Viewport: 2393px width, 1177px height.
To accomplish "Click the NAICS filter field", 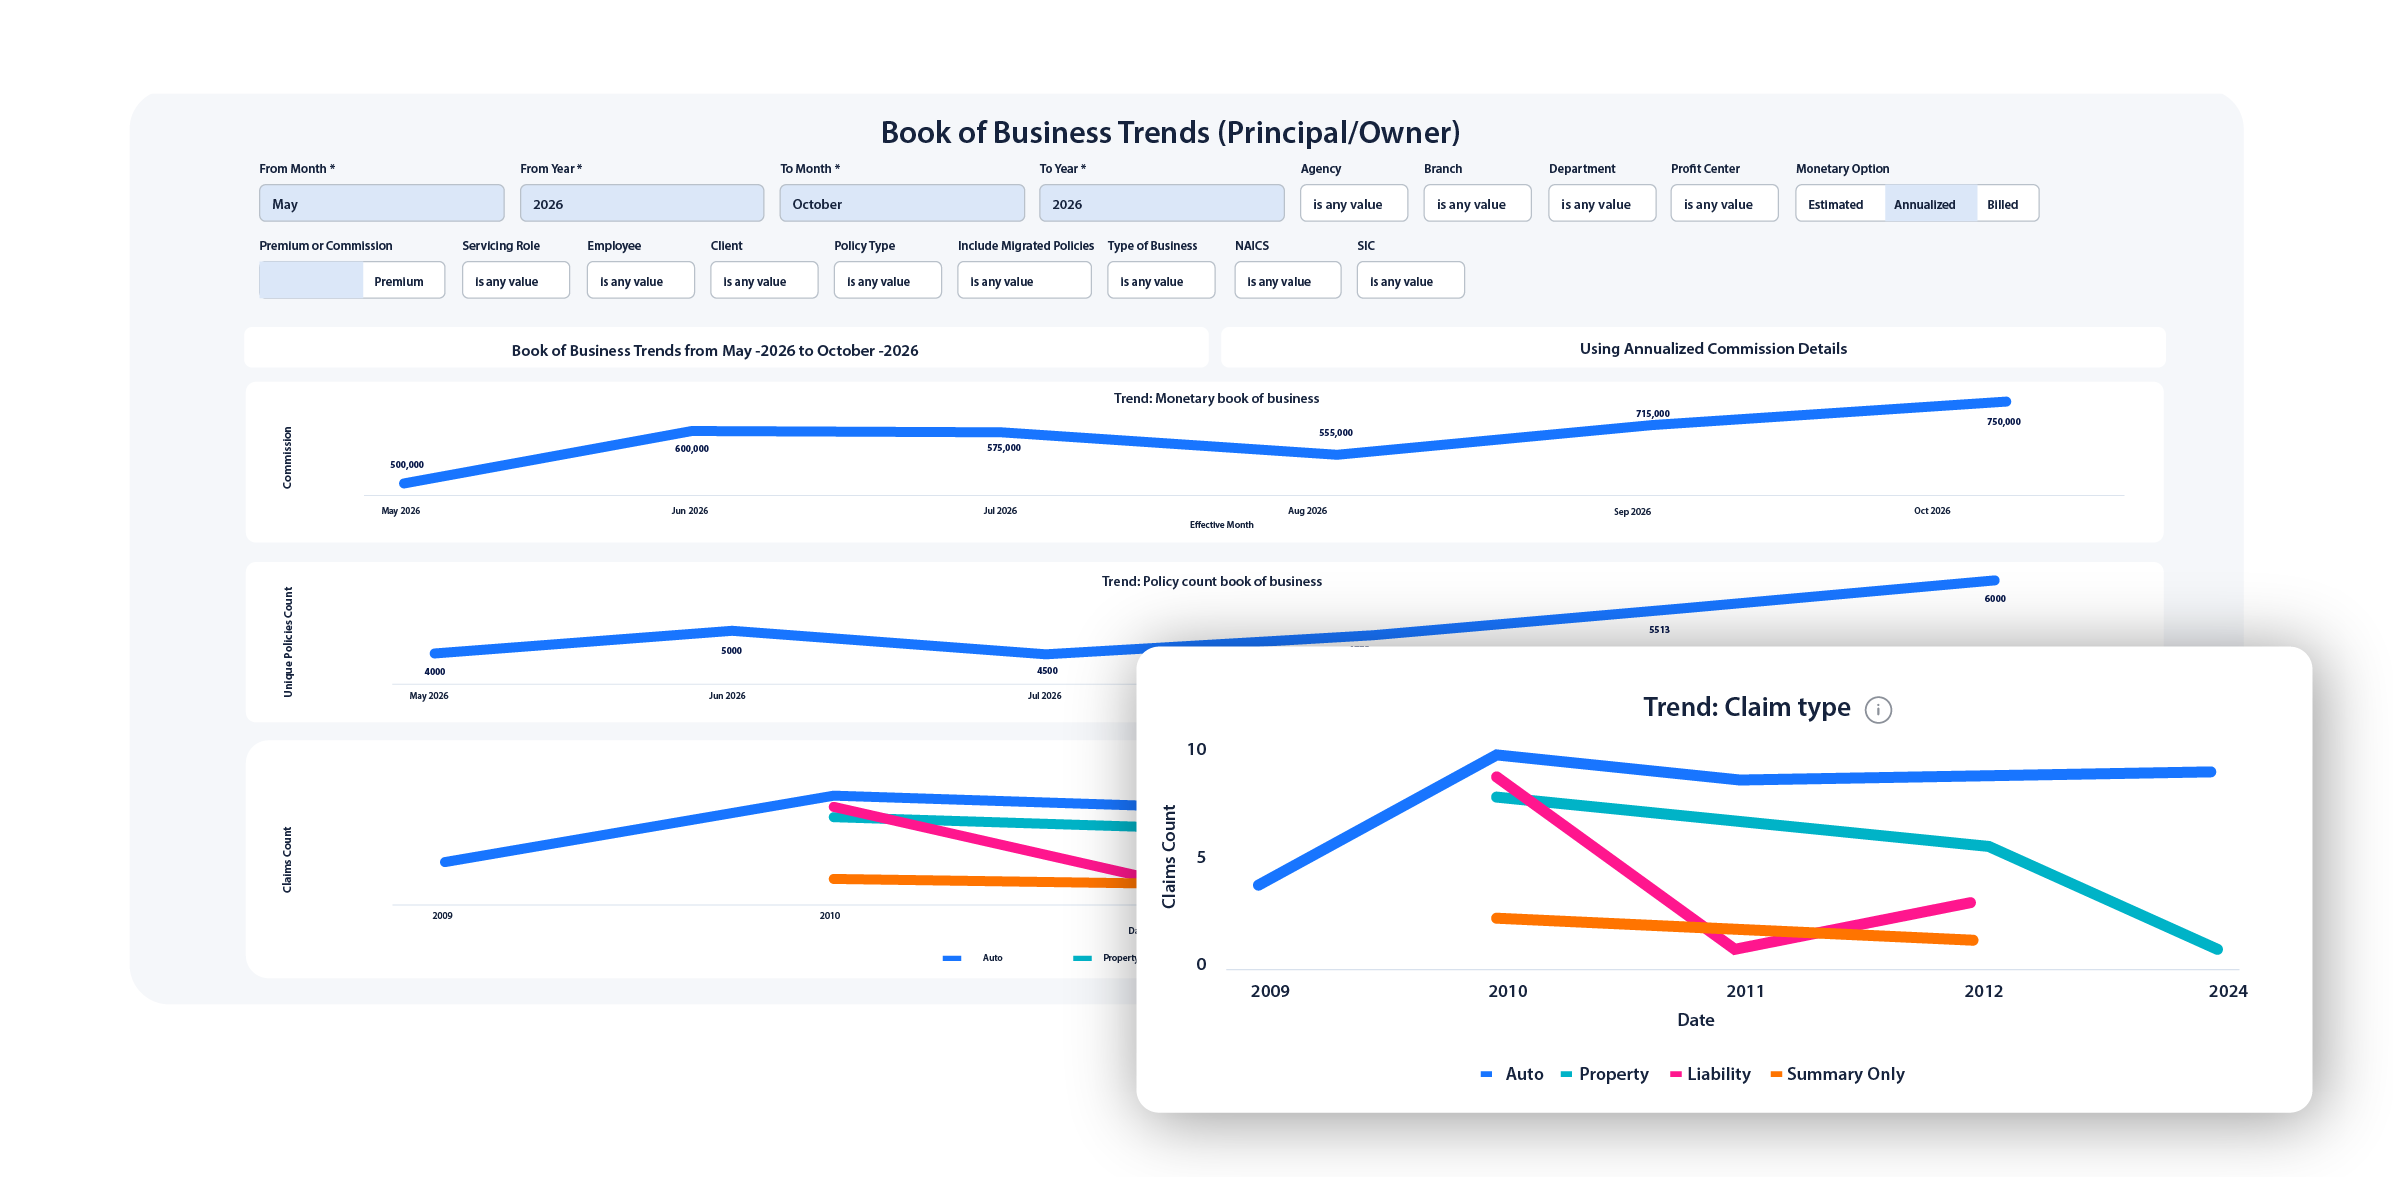I will tap(1288, 281).
